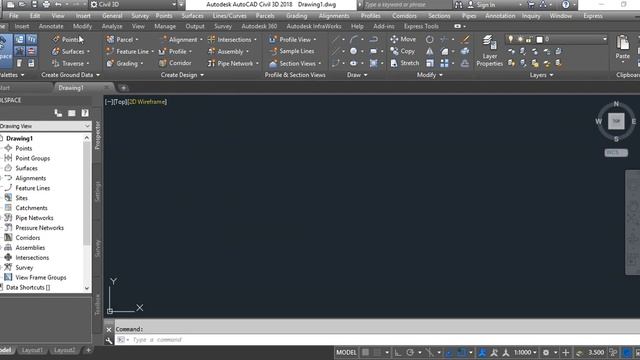Toggle polar tracking in status bar
Image resolution: width=640 pixels, height=360 pixels.
[410, 352]
